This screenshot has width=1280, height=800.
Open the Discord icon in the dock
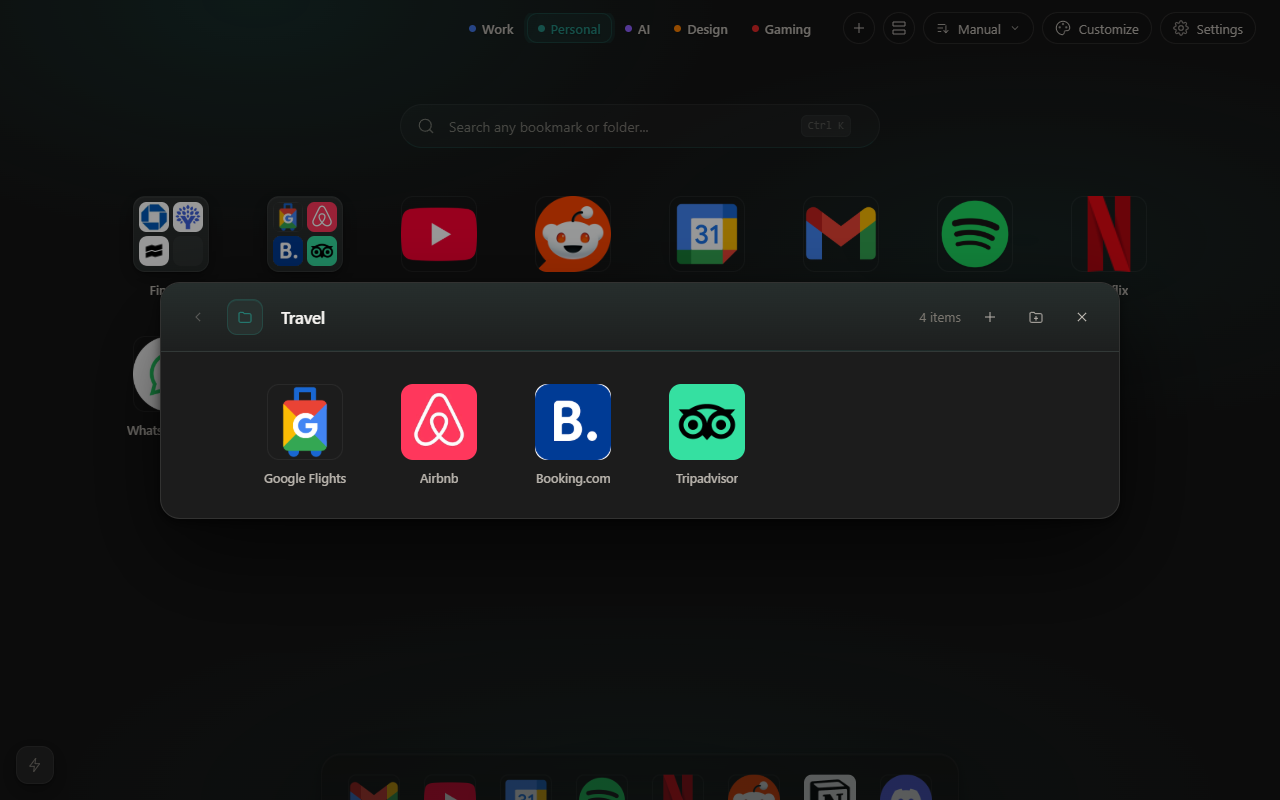click(x=906, y=788)
